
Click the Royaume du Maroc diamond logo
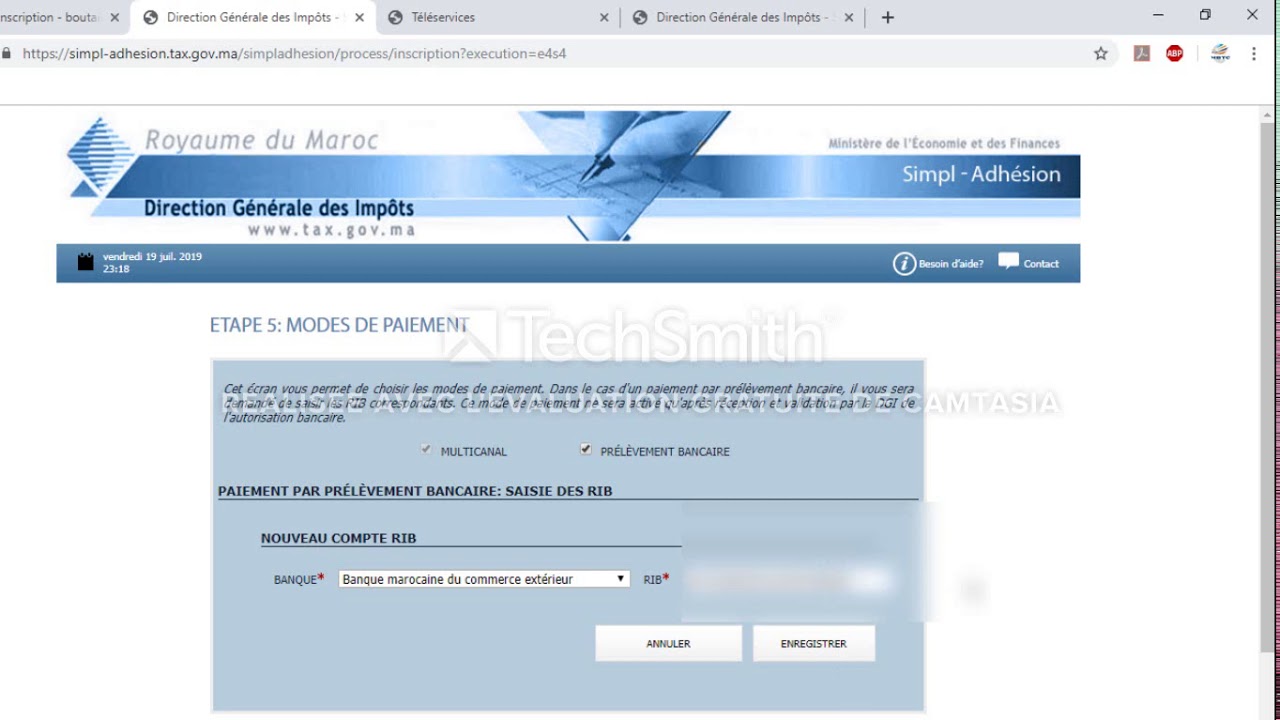100,156
